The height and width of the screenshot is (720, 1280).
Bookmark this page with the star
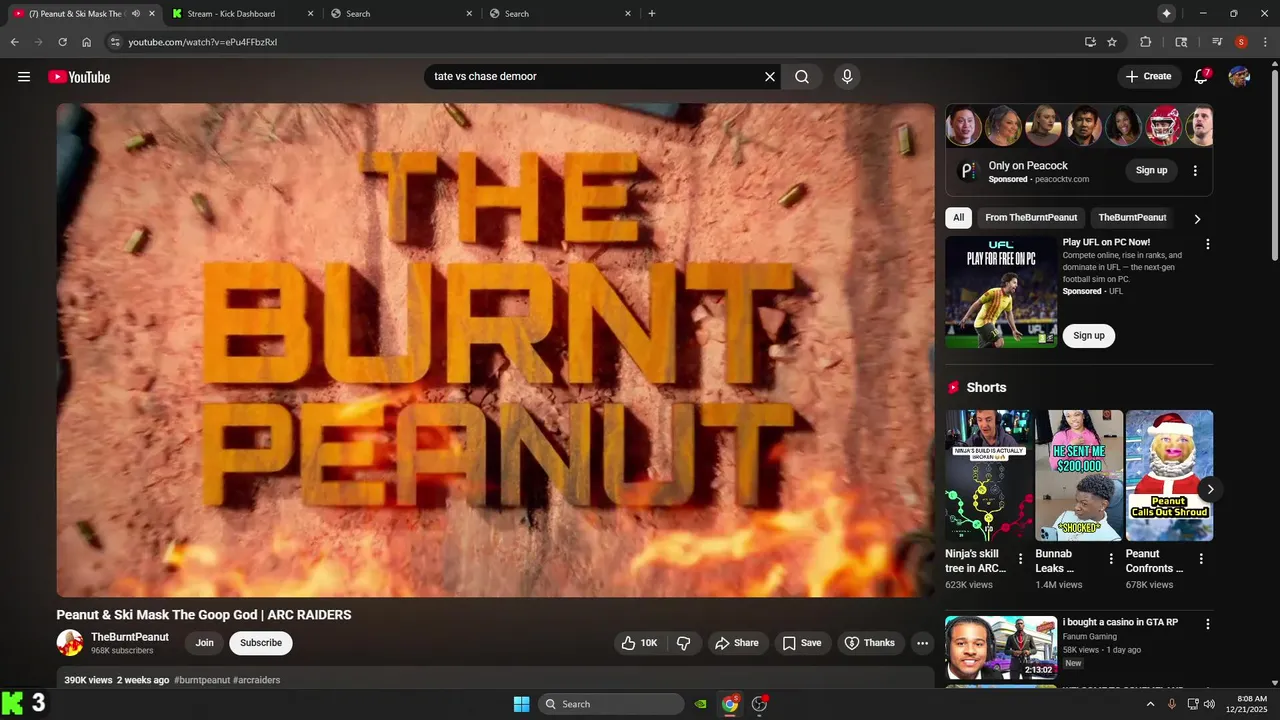1112,42
